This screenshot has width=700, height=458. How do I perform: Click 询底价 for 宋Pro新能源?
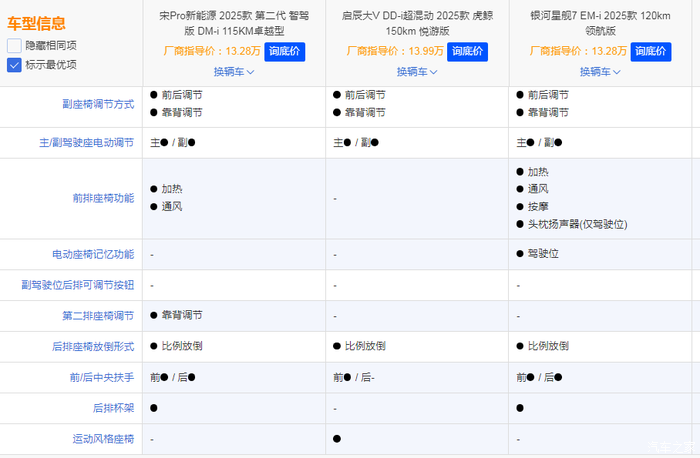pyautogui.click(x=286, y=51)
